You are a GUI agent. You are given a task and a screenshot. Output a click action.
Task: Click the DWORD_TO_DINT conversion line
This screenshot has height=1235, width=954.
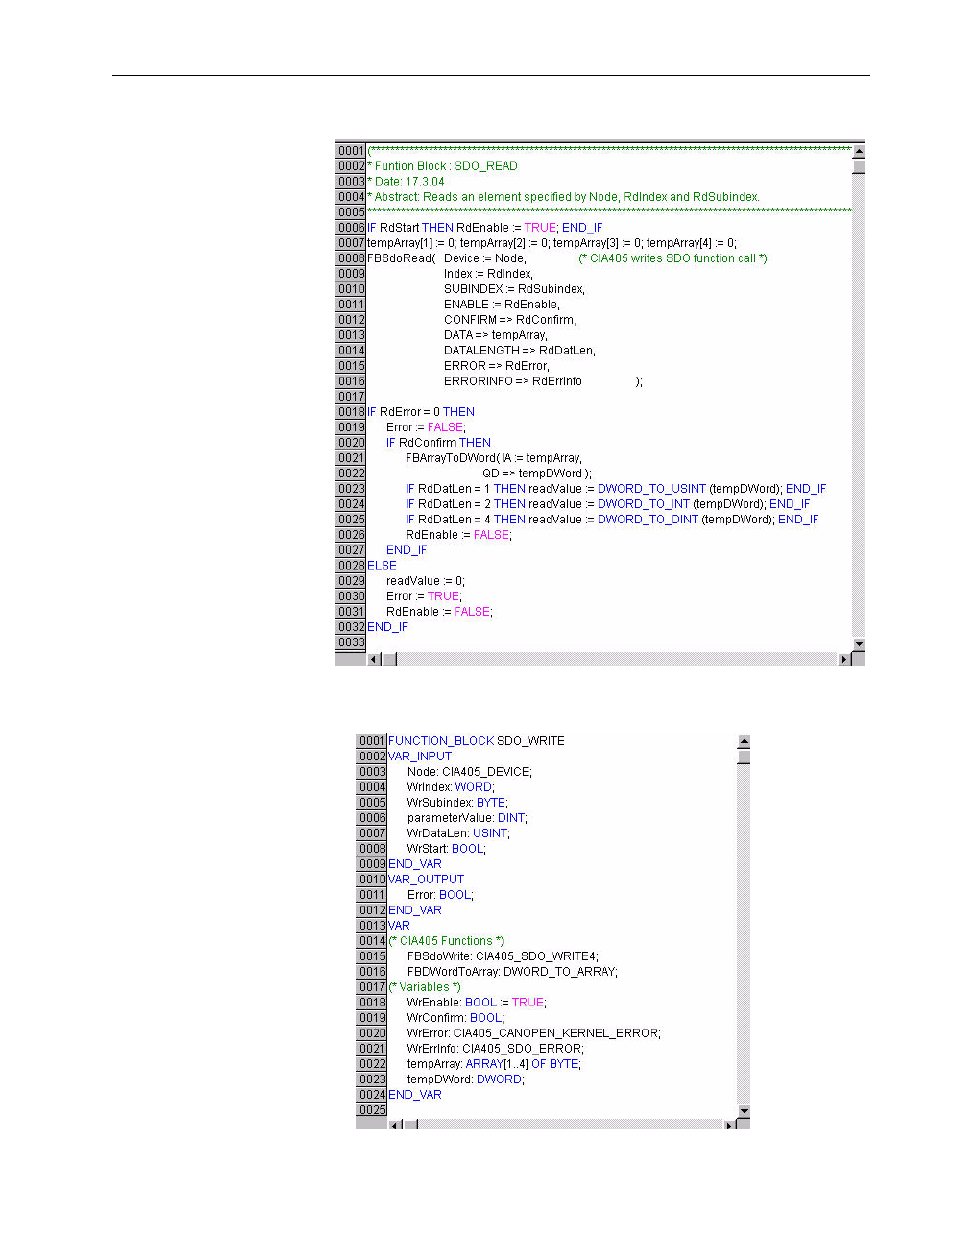coord(612,520)
